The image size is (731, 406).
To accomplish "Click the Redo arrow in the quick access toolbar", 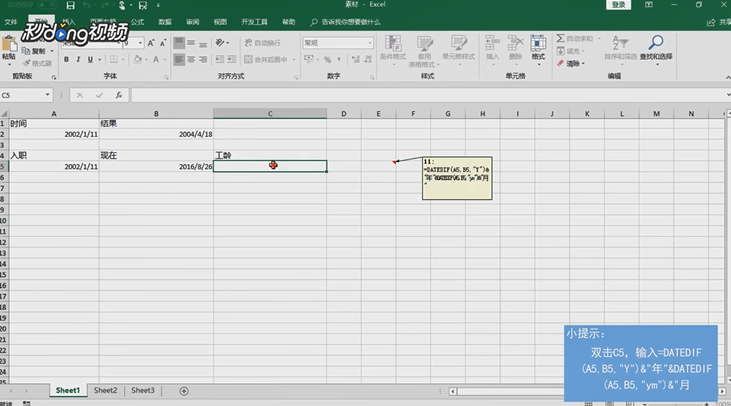I will click(x=103, y=5).
